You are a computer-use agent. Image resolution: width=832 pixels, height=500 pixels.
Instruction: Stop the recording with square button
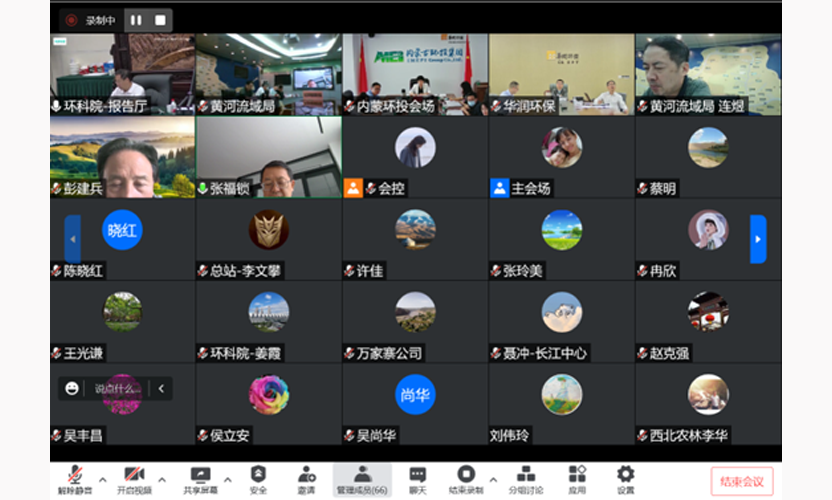pyautogui.click(x=159, y=20)
